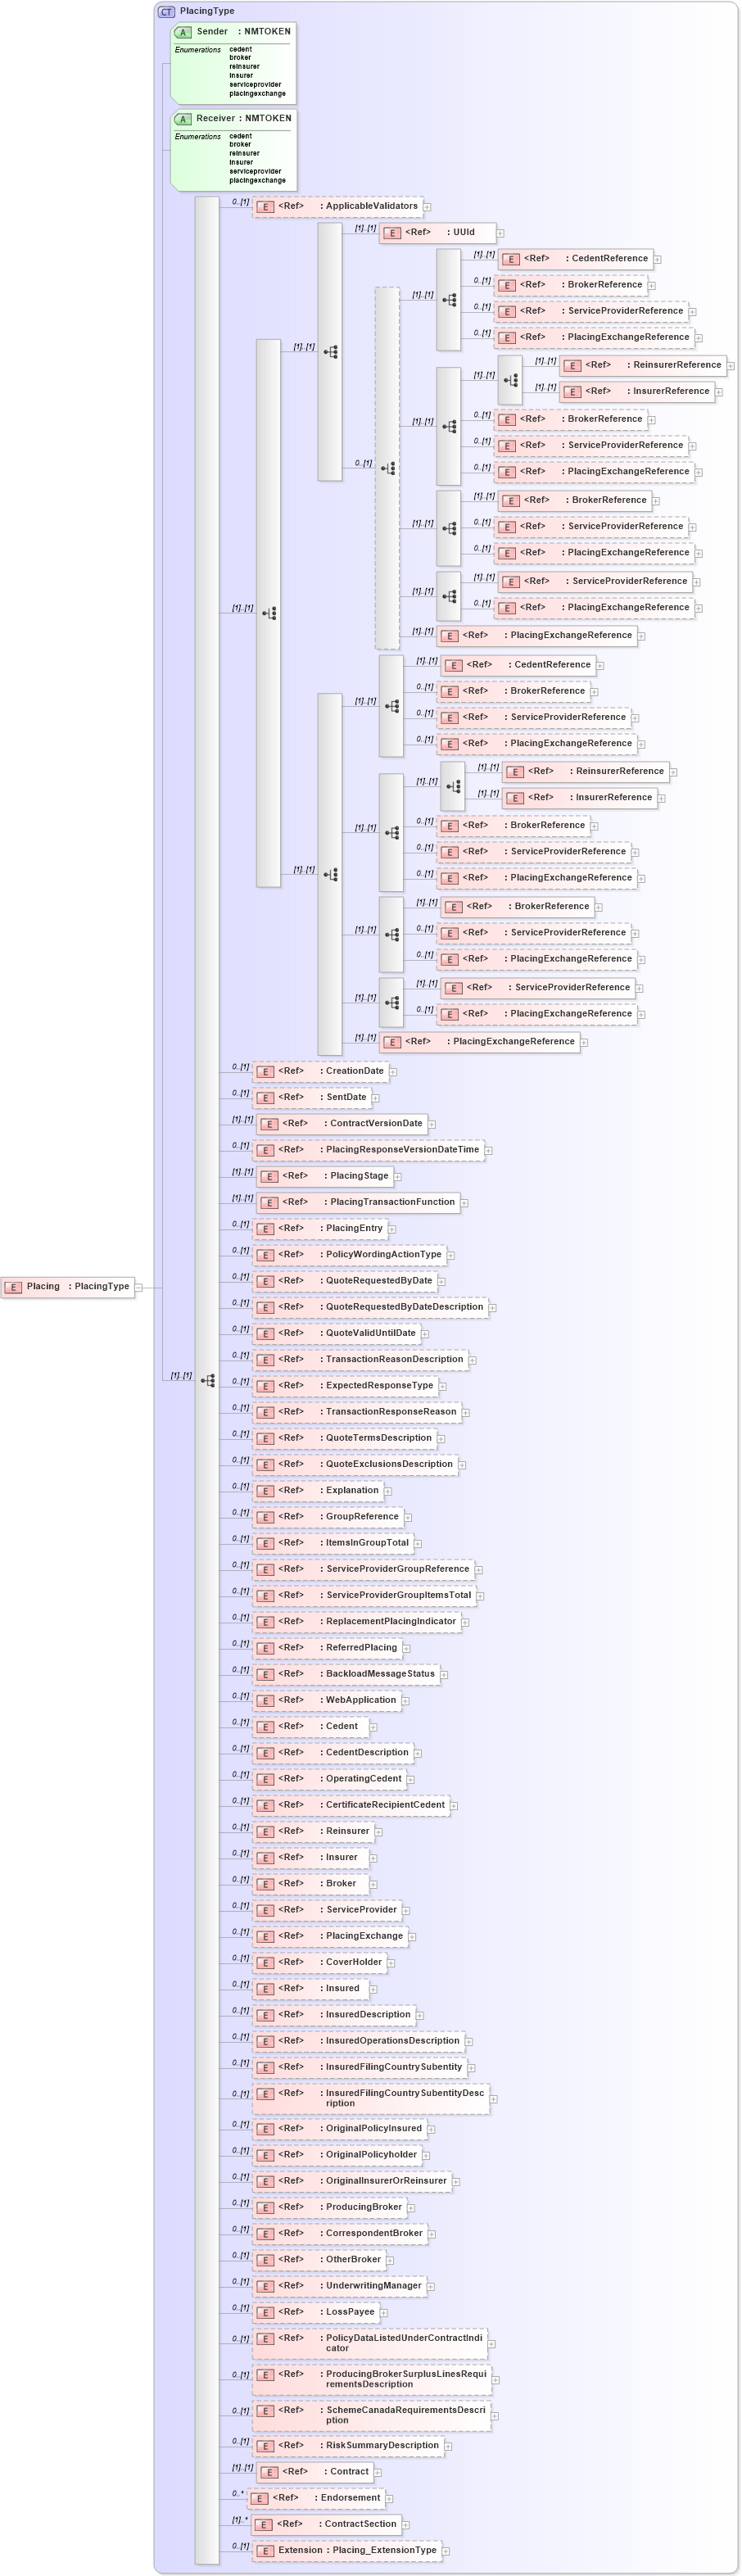This screenshot has height=2576, width=742.
Task: Click the E icon of WebApplication
Action: click(266, 1701)
